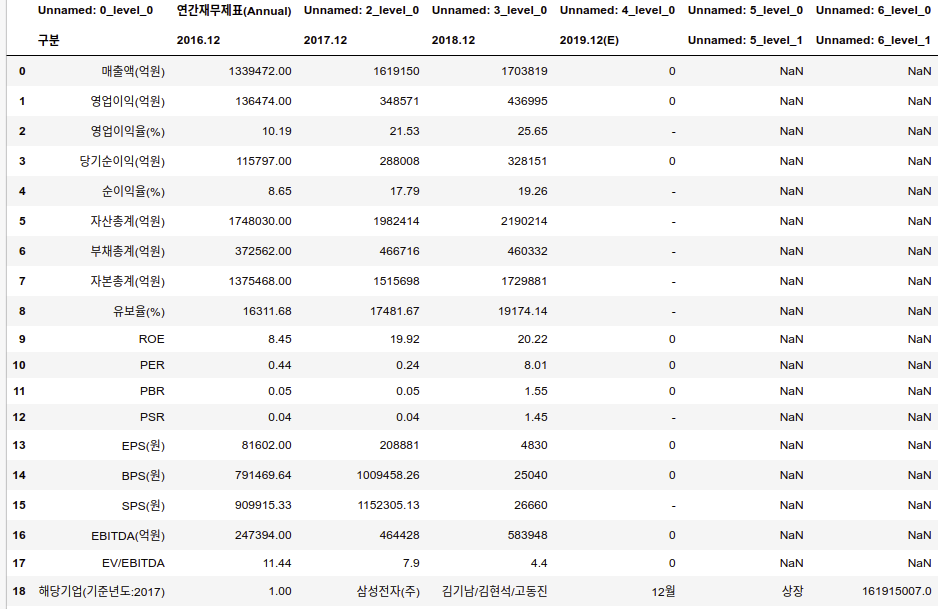Click the 2018.12 column header

pos(453,40)
